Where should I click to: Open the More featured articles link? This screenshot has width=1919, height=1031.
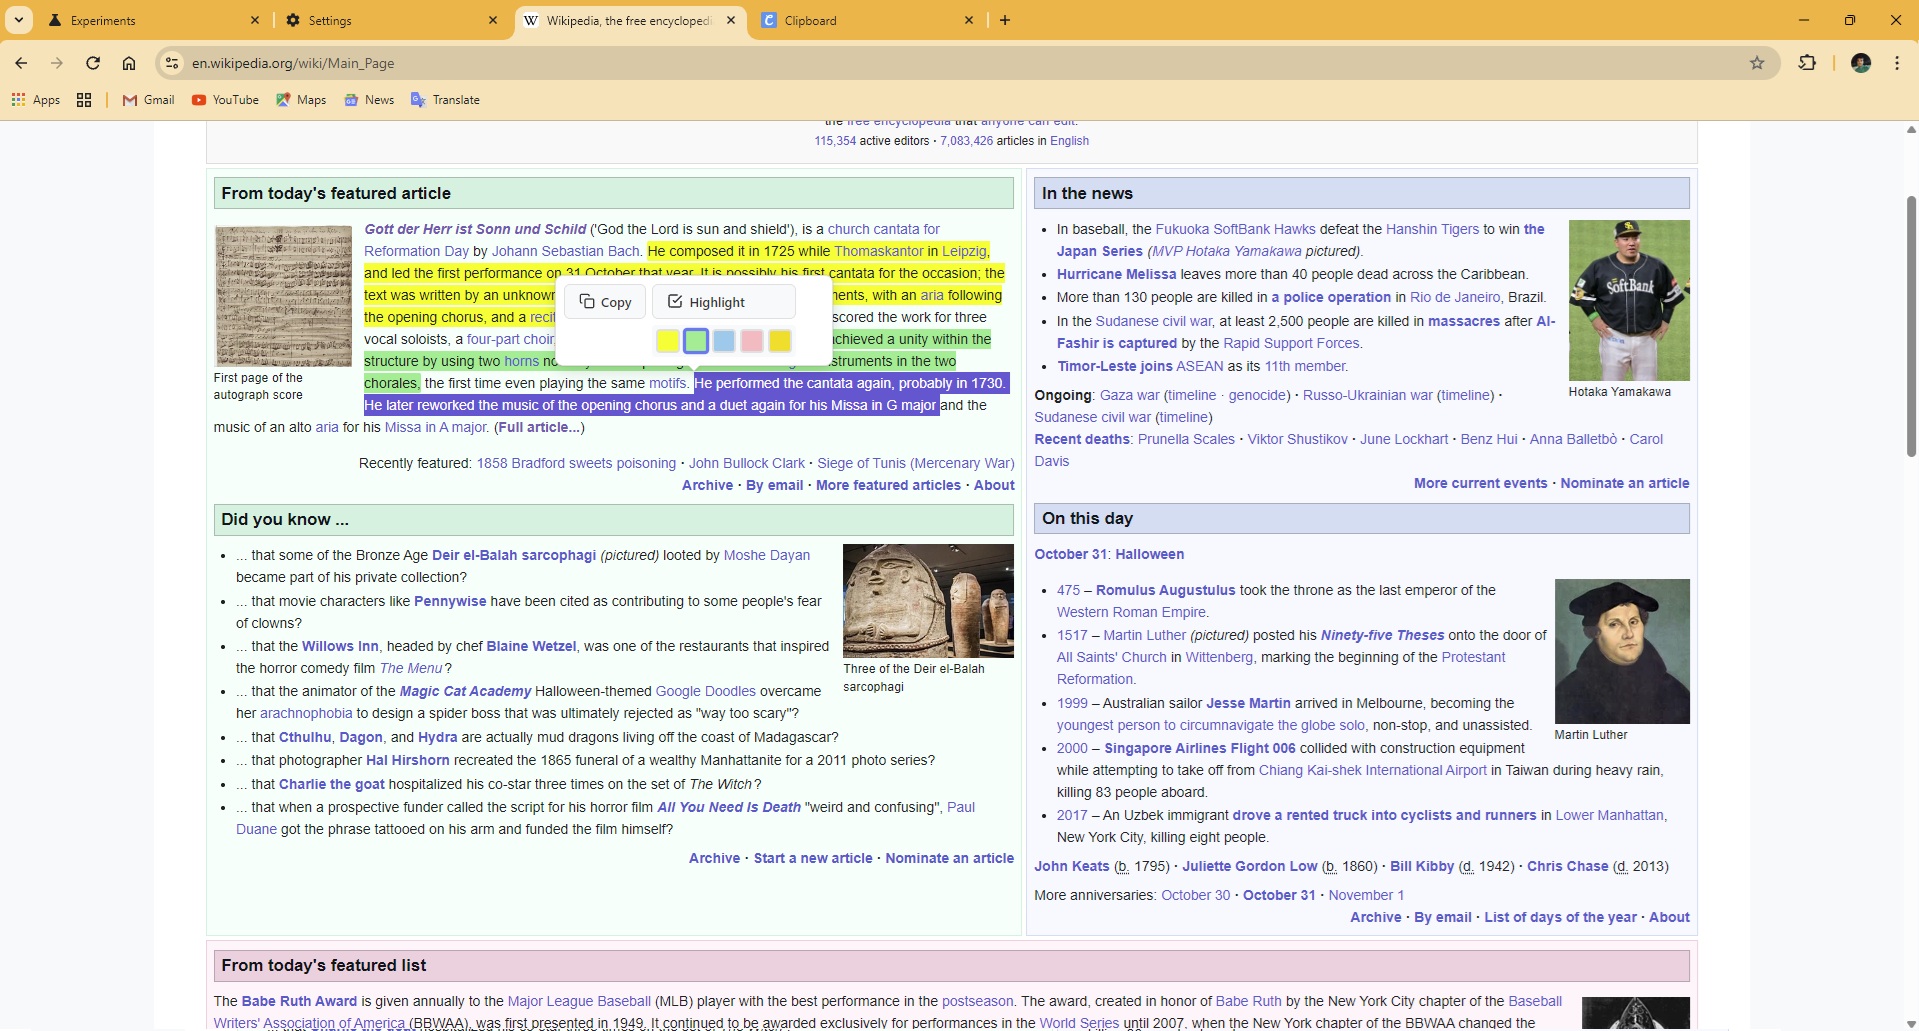(x=888, y=485)
